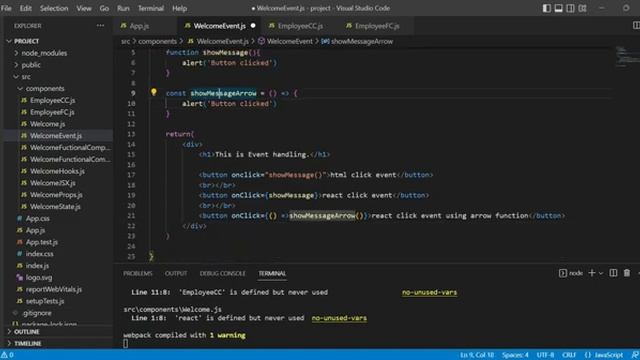
Task: Switch to OUTPUT panel tab
Action: pyautogui.click(x=176, y=273)
